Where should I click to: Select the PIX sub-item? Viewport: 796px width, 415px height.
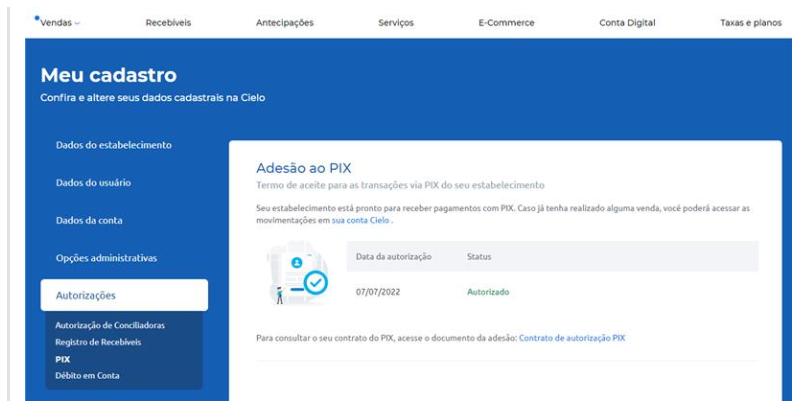pyautogui.click(x=63, y=359)
